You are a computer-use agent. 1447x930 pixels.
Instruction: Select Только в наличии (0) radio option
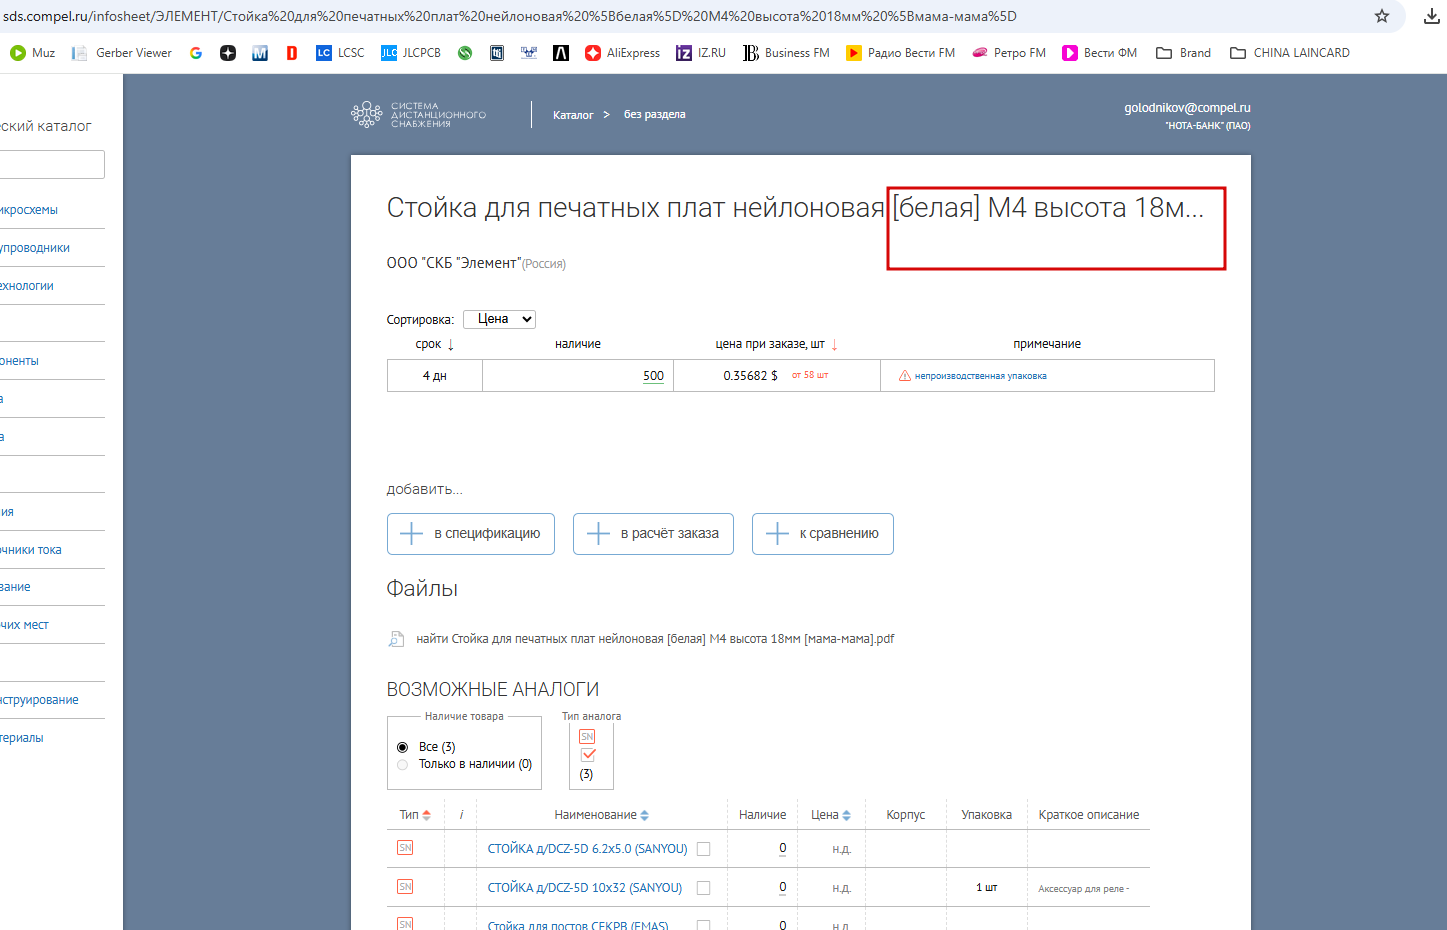pyautogui.click(x=402, y=764)
